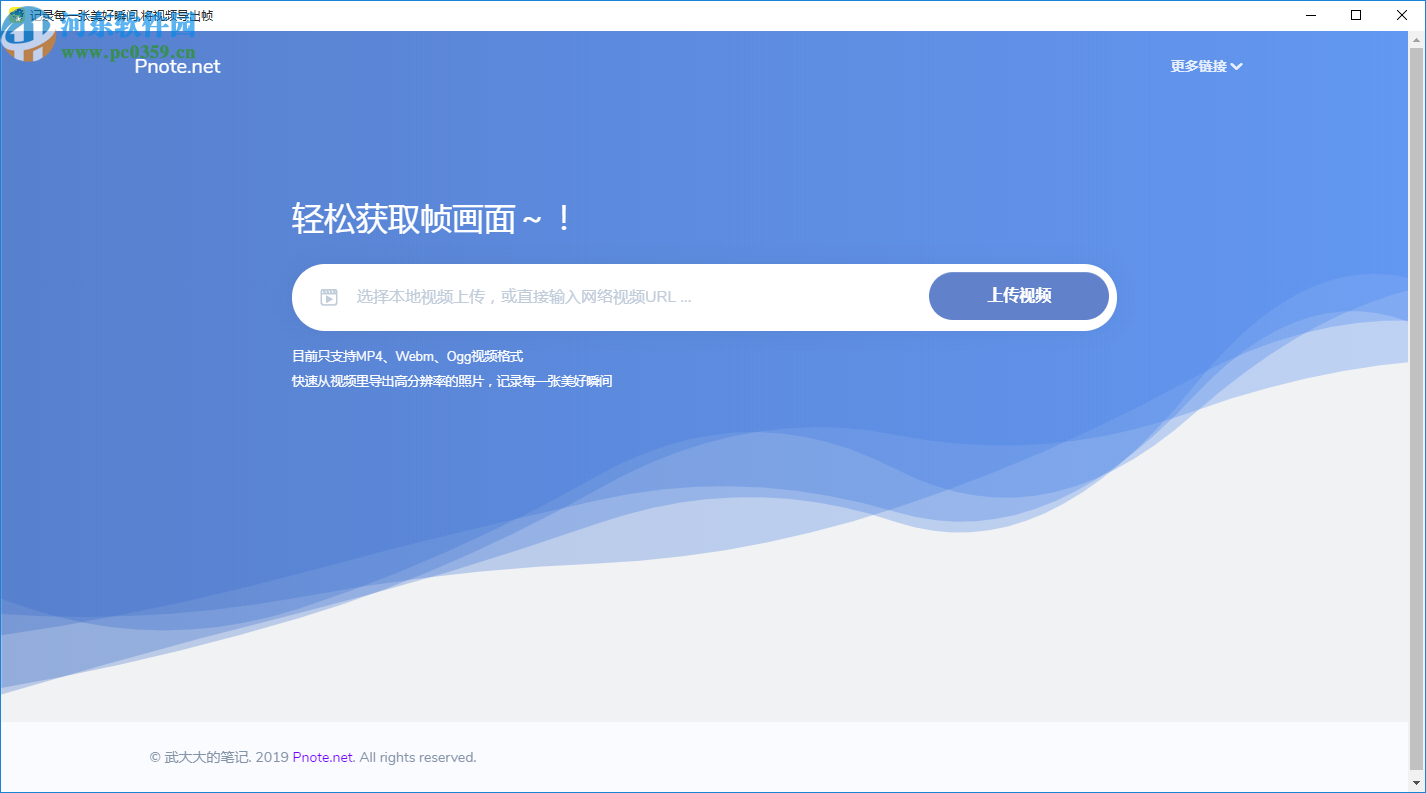Expand the chevron next to 更多链接
This screenshot has height=793, width=1426.
point(1238,66)
